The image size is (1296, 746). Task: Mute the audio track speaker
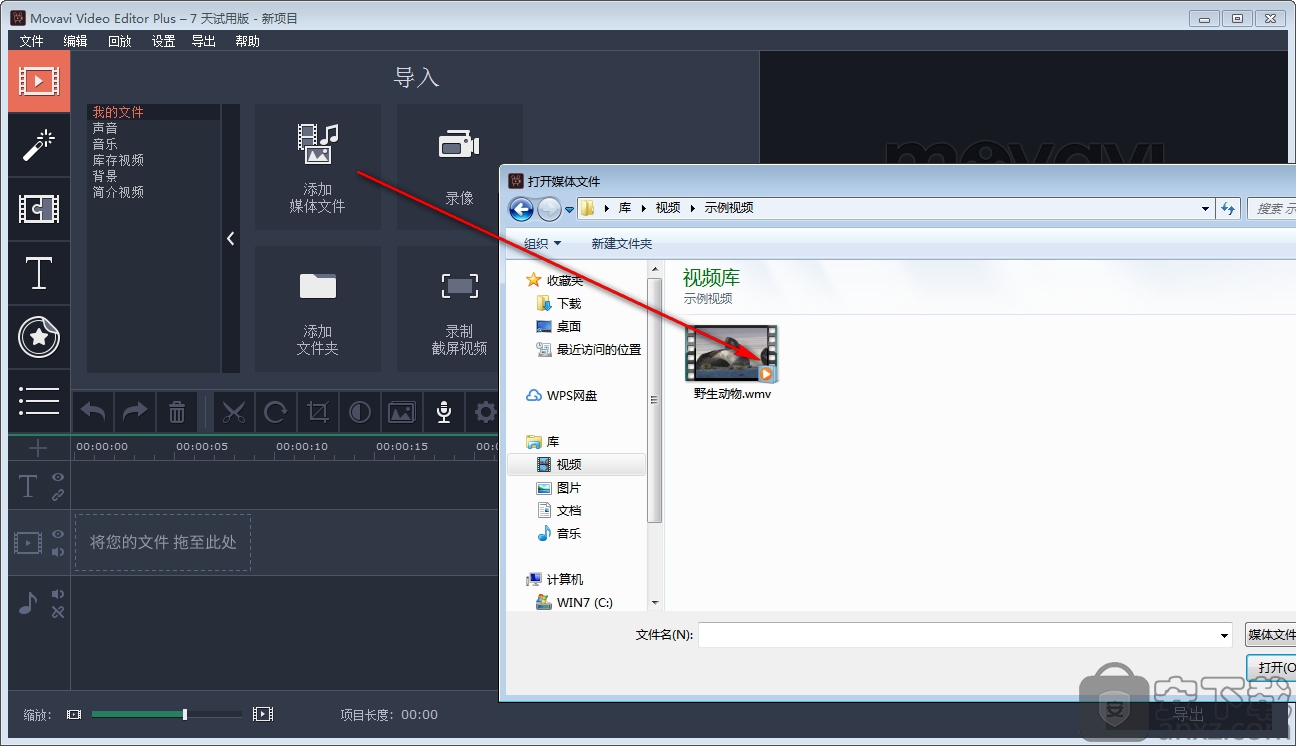click(58, 594)
